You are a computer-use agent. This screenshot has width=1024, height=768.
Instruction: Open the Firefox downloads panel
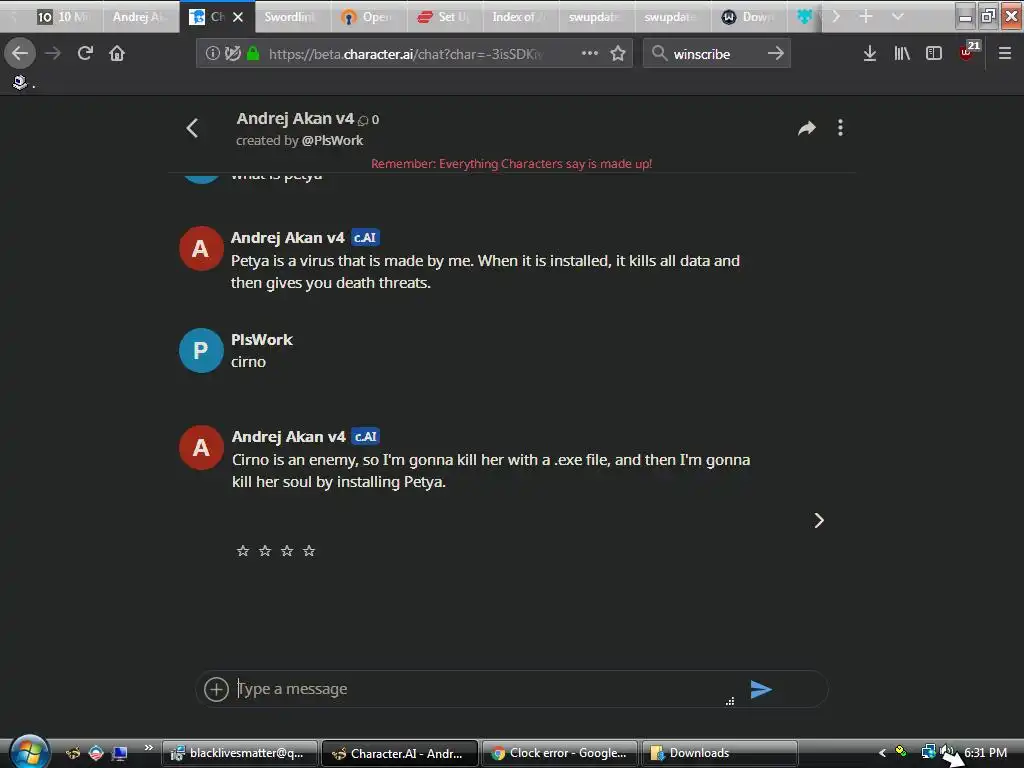(x=869, y=54)
